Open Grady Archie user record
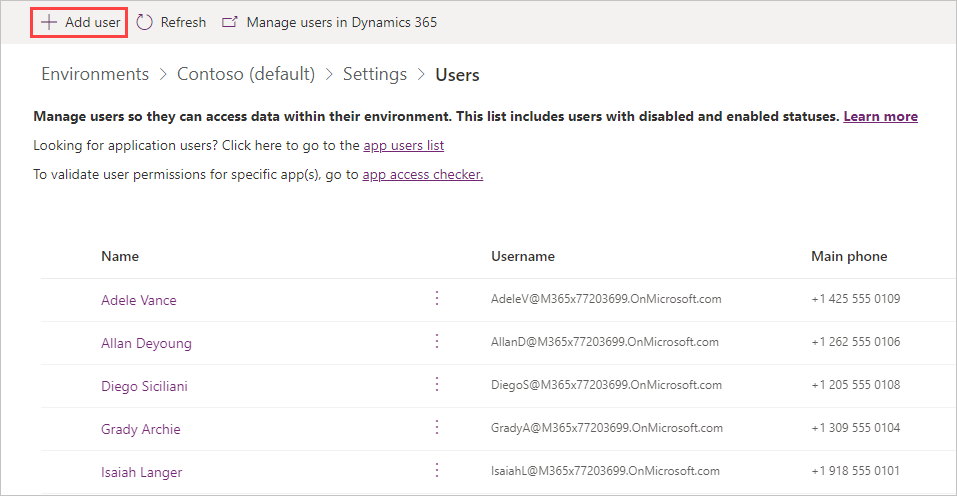The height and width of the screenshot is (496, 957). click(141, 430)
